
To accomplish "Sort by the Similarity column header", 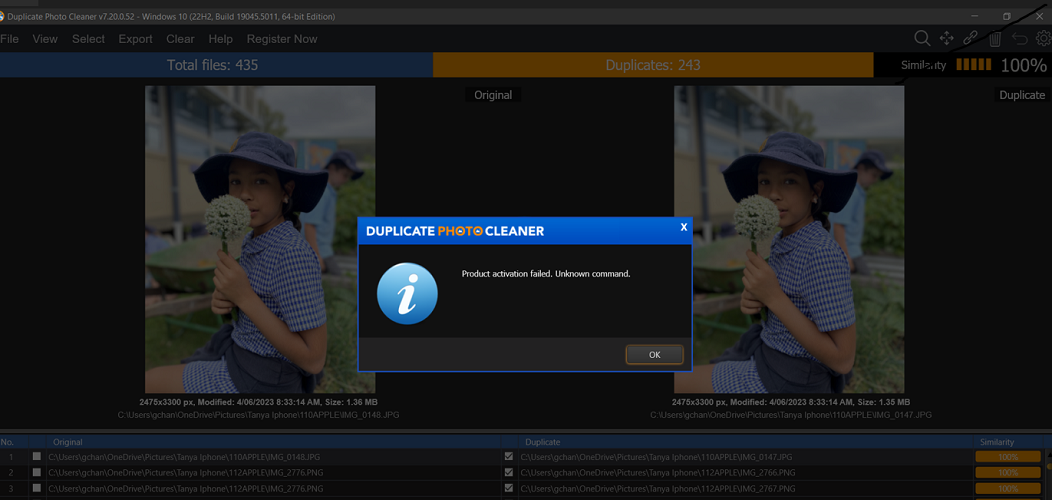I will click(997, 442).
